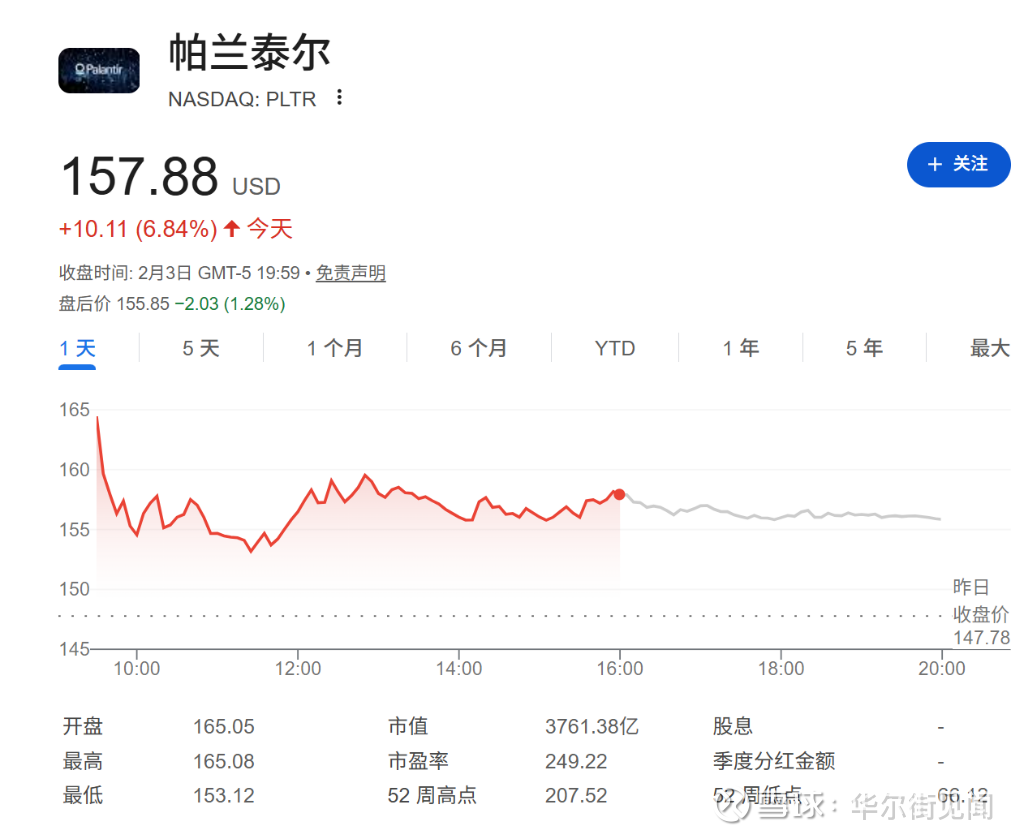Click the 帕兰泰尔 stock title
Viewport: 1024px width, 838px height.
point(249,52)
